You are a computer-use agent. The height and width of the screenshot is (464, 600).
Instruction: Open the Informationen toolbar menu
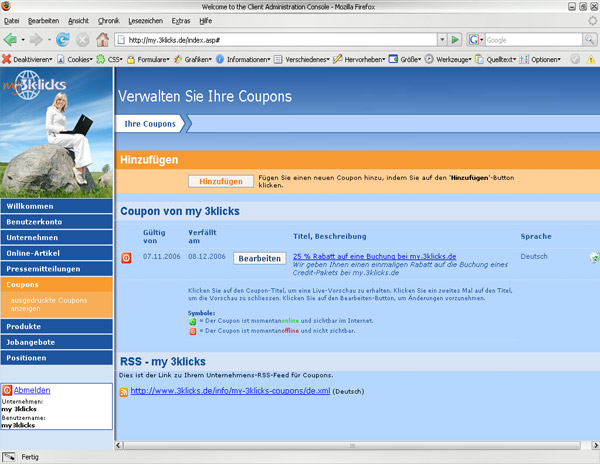point(243,59)
